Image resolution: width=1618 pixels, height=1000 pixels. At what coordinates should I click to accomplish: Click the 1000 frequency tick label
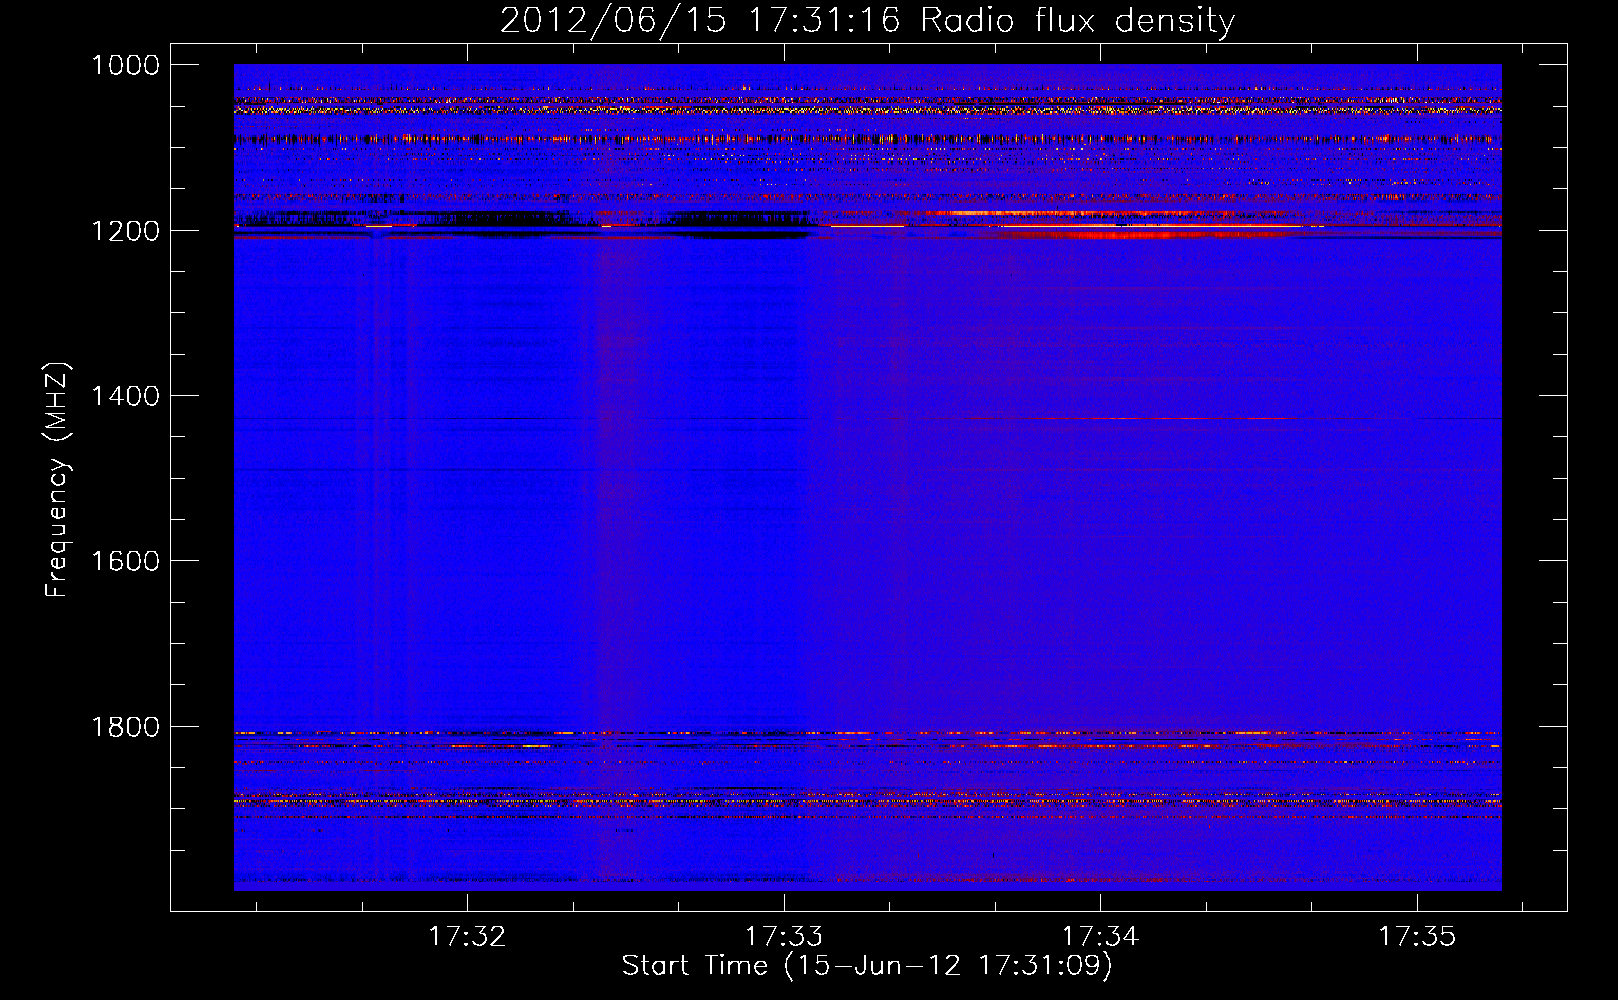[125, 65]
